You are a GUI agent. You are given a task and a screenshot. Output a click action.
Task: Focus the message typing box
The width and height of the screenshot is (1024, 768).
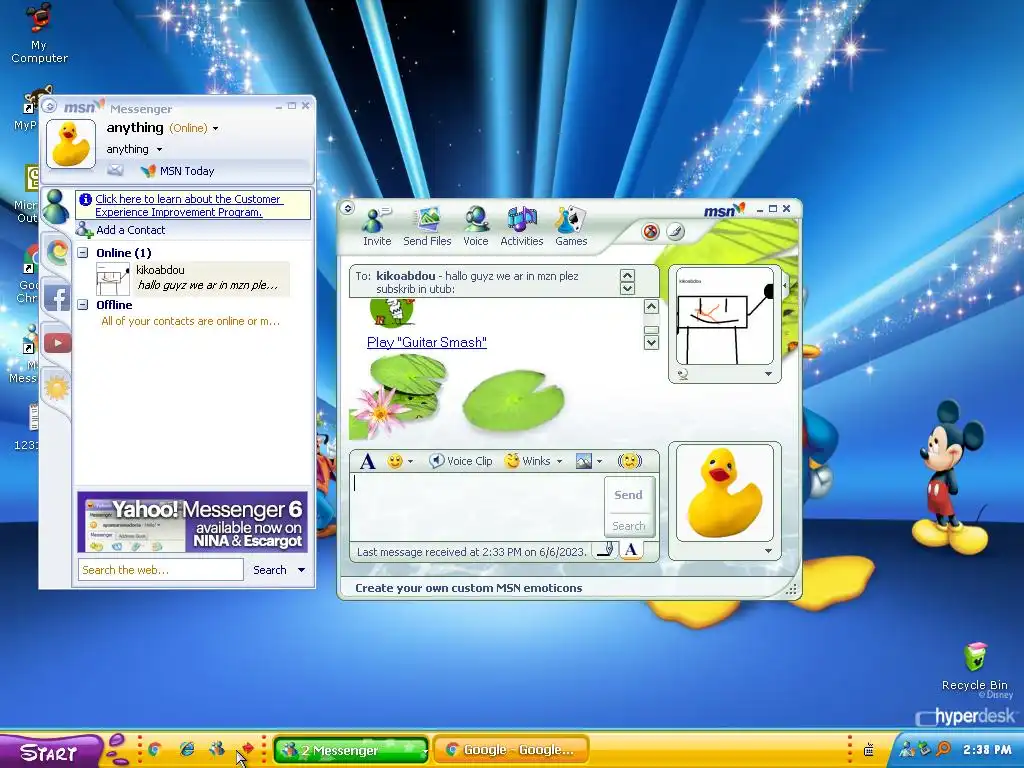click(x=477, y=507)
